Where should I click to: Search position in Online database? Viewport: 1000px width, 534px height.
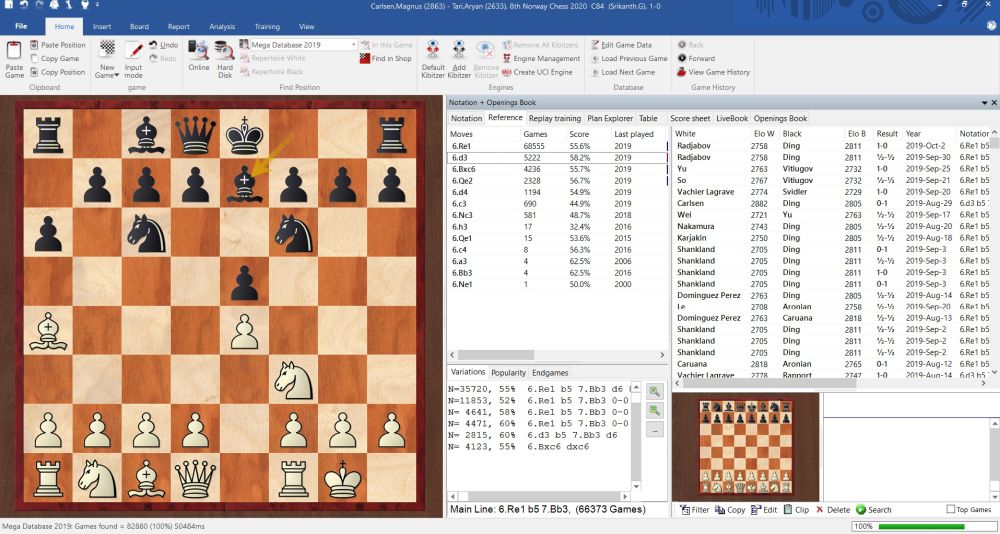coord(198,58)
